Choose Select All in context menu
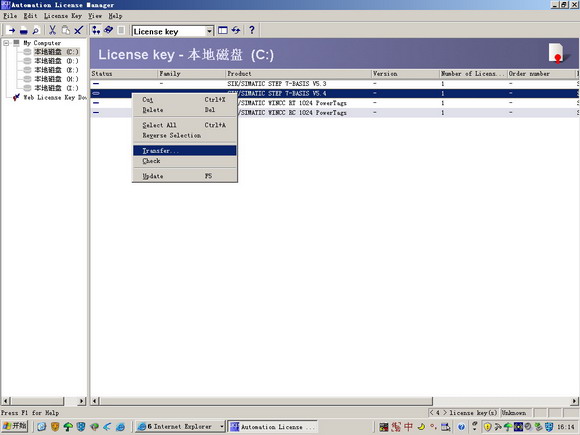Image resolution: width=580 pixels, height=435 pixels. [185, 125]
